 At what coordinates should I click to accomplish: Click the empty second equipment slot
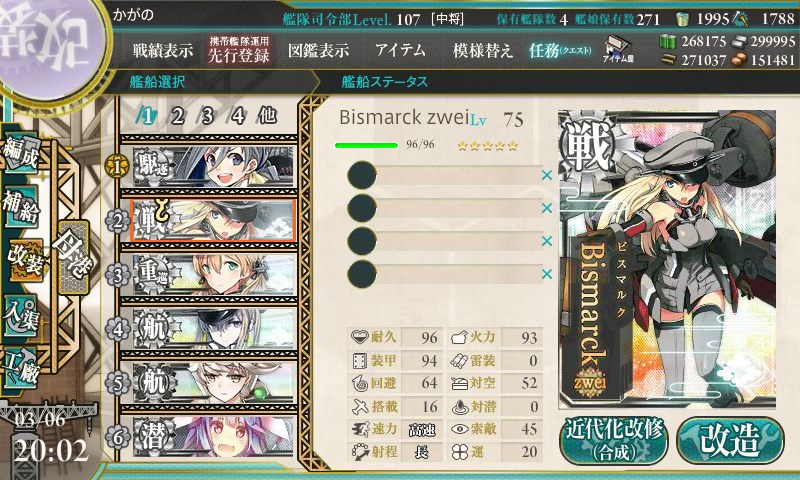pyautogui.click(x=444, y=208)
